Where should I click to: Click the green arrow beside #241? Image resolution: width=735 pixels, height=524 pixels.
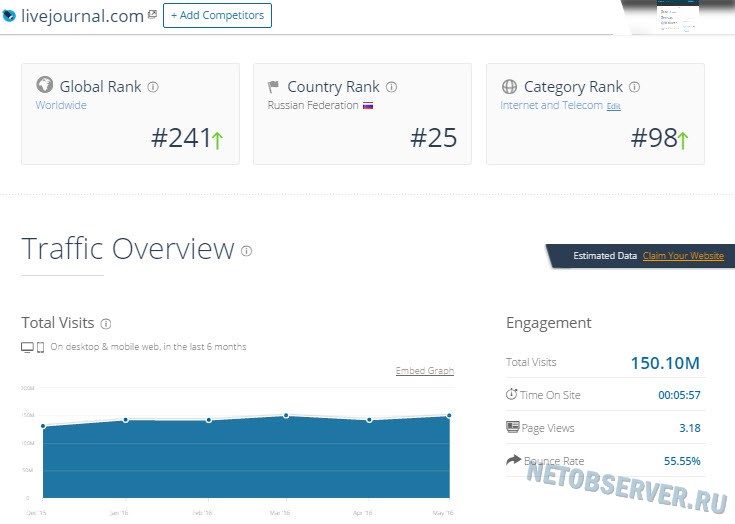[x=217, y=140]
